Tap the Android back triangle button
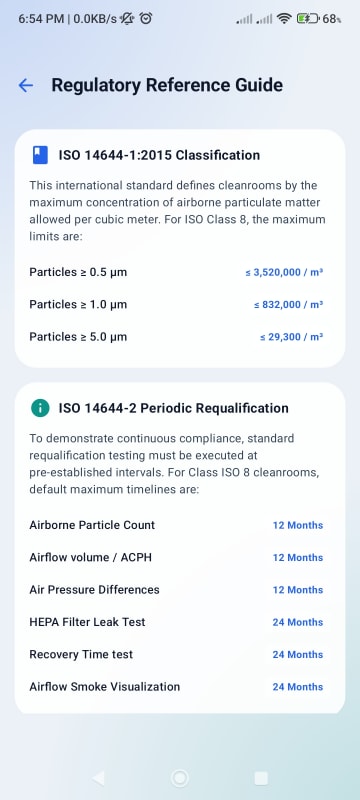 click(98, 778)
